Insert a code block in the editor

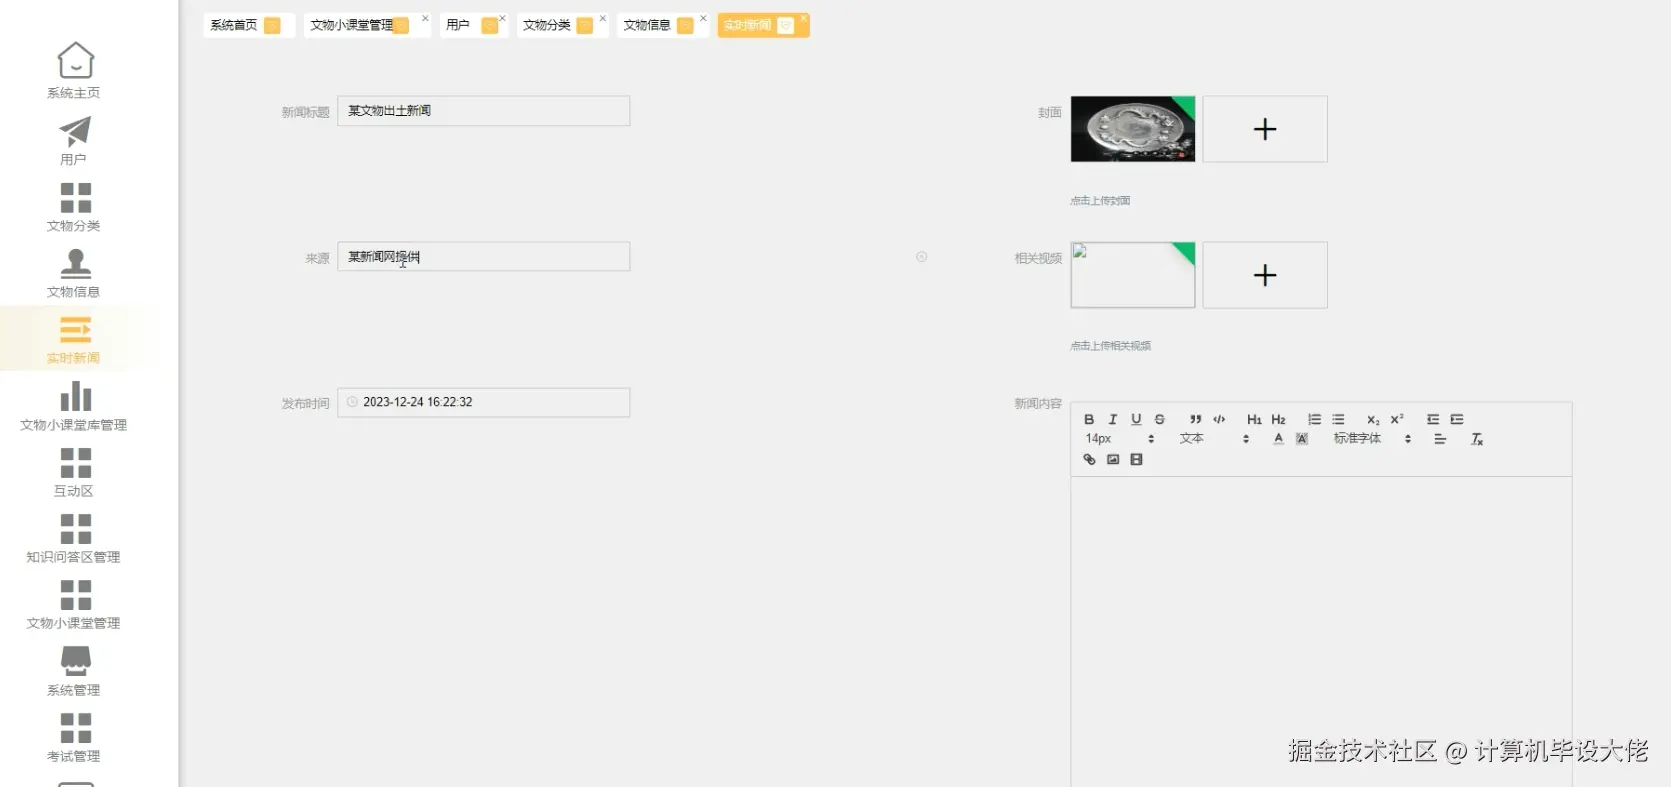click(1219, 419)
